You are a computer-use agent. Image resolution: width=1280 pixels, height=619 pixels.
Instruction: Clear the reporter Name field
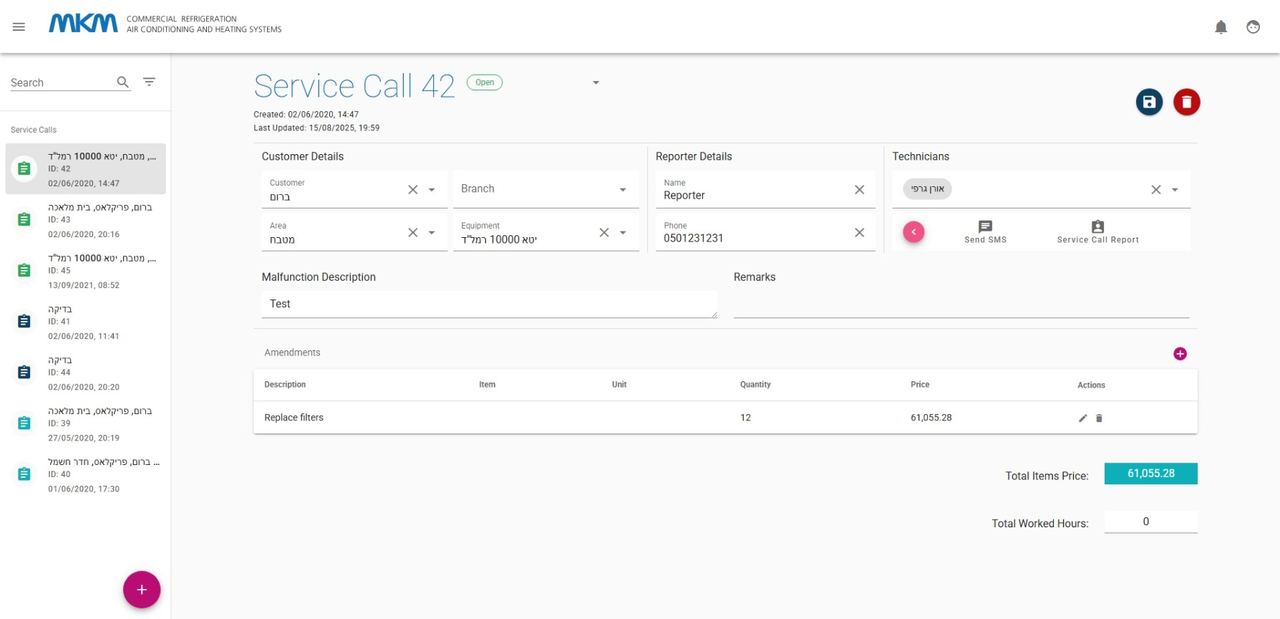click(859, 190)
